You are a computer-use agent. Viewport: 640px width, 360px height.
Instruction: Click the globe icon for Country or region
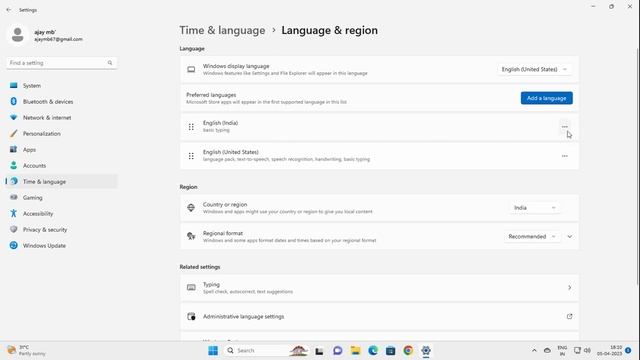point(191,208)
